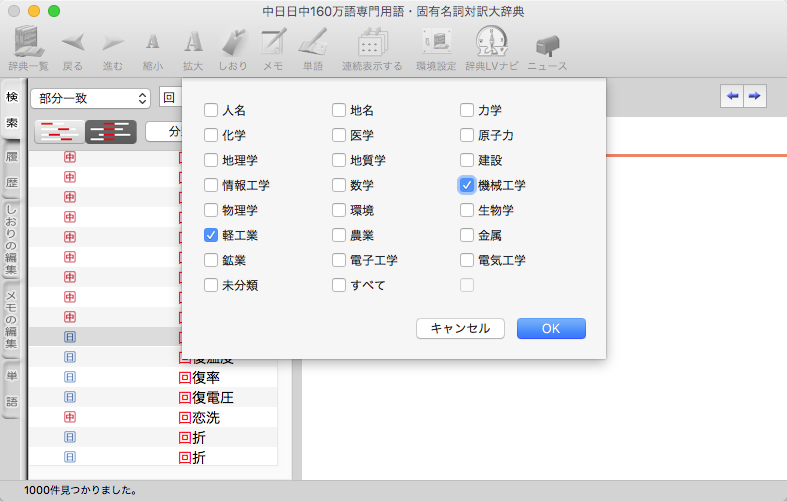The image size is (787, 501).
Task: Enable the 人名 checkbox
Action: tap(211, 110)
